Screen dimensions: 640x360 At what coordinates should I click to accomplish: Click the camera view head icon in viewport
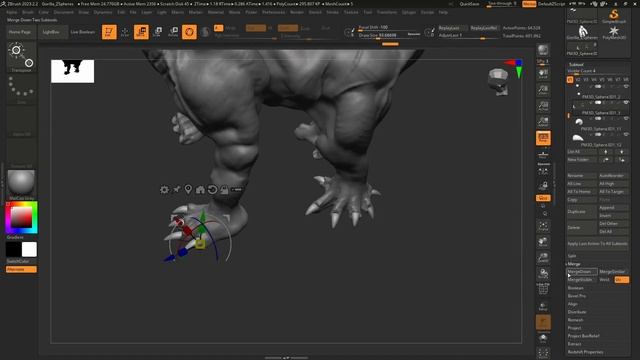[499, 82]
